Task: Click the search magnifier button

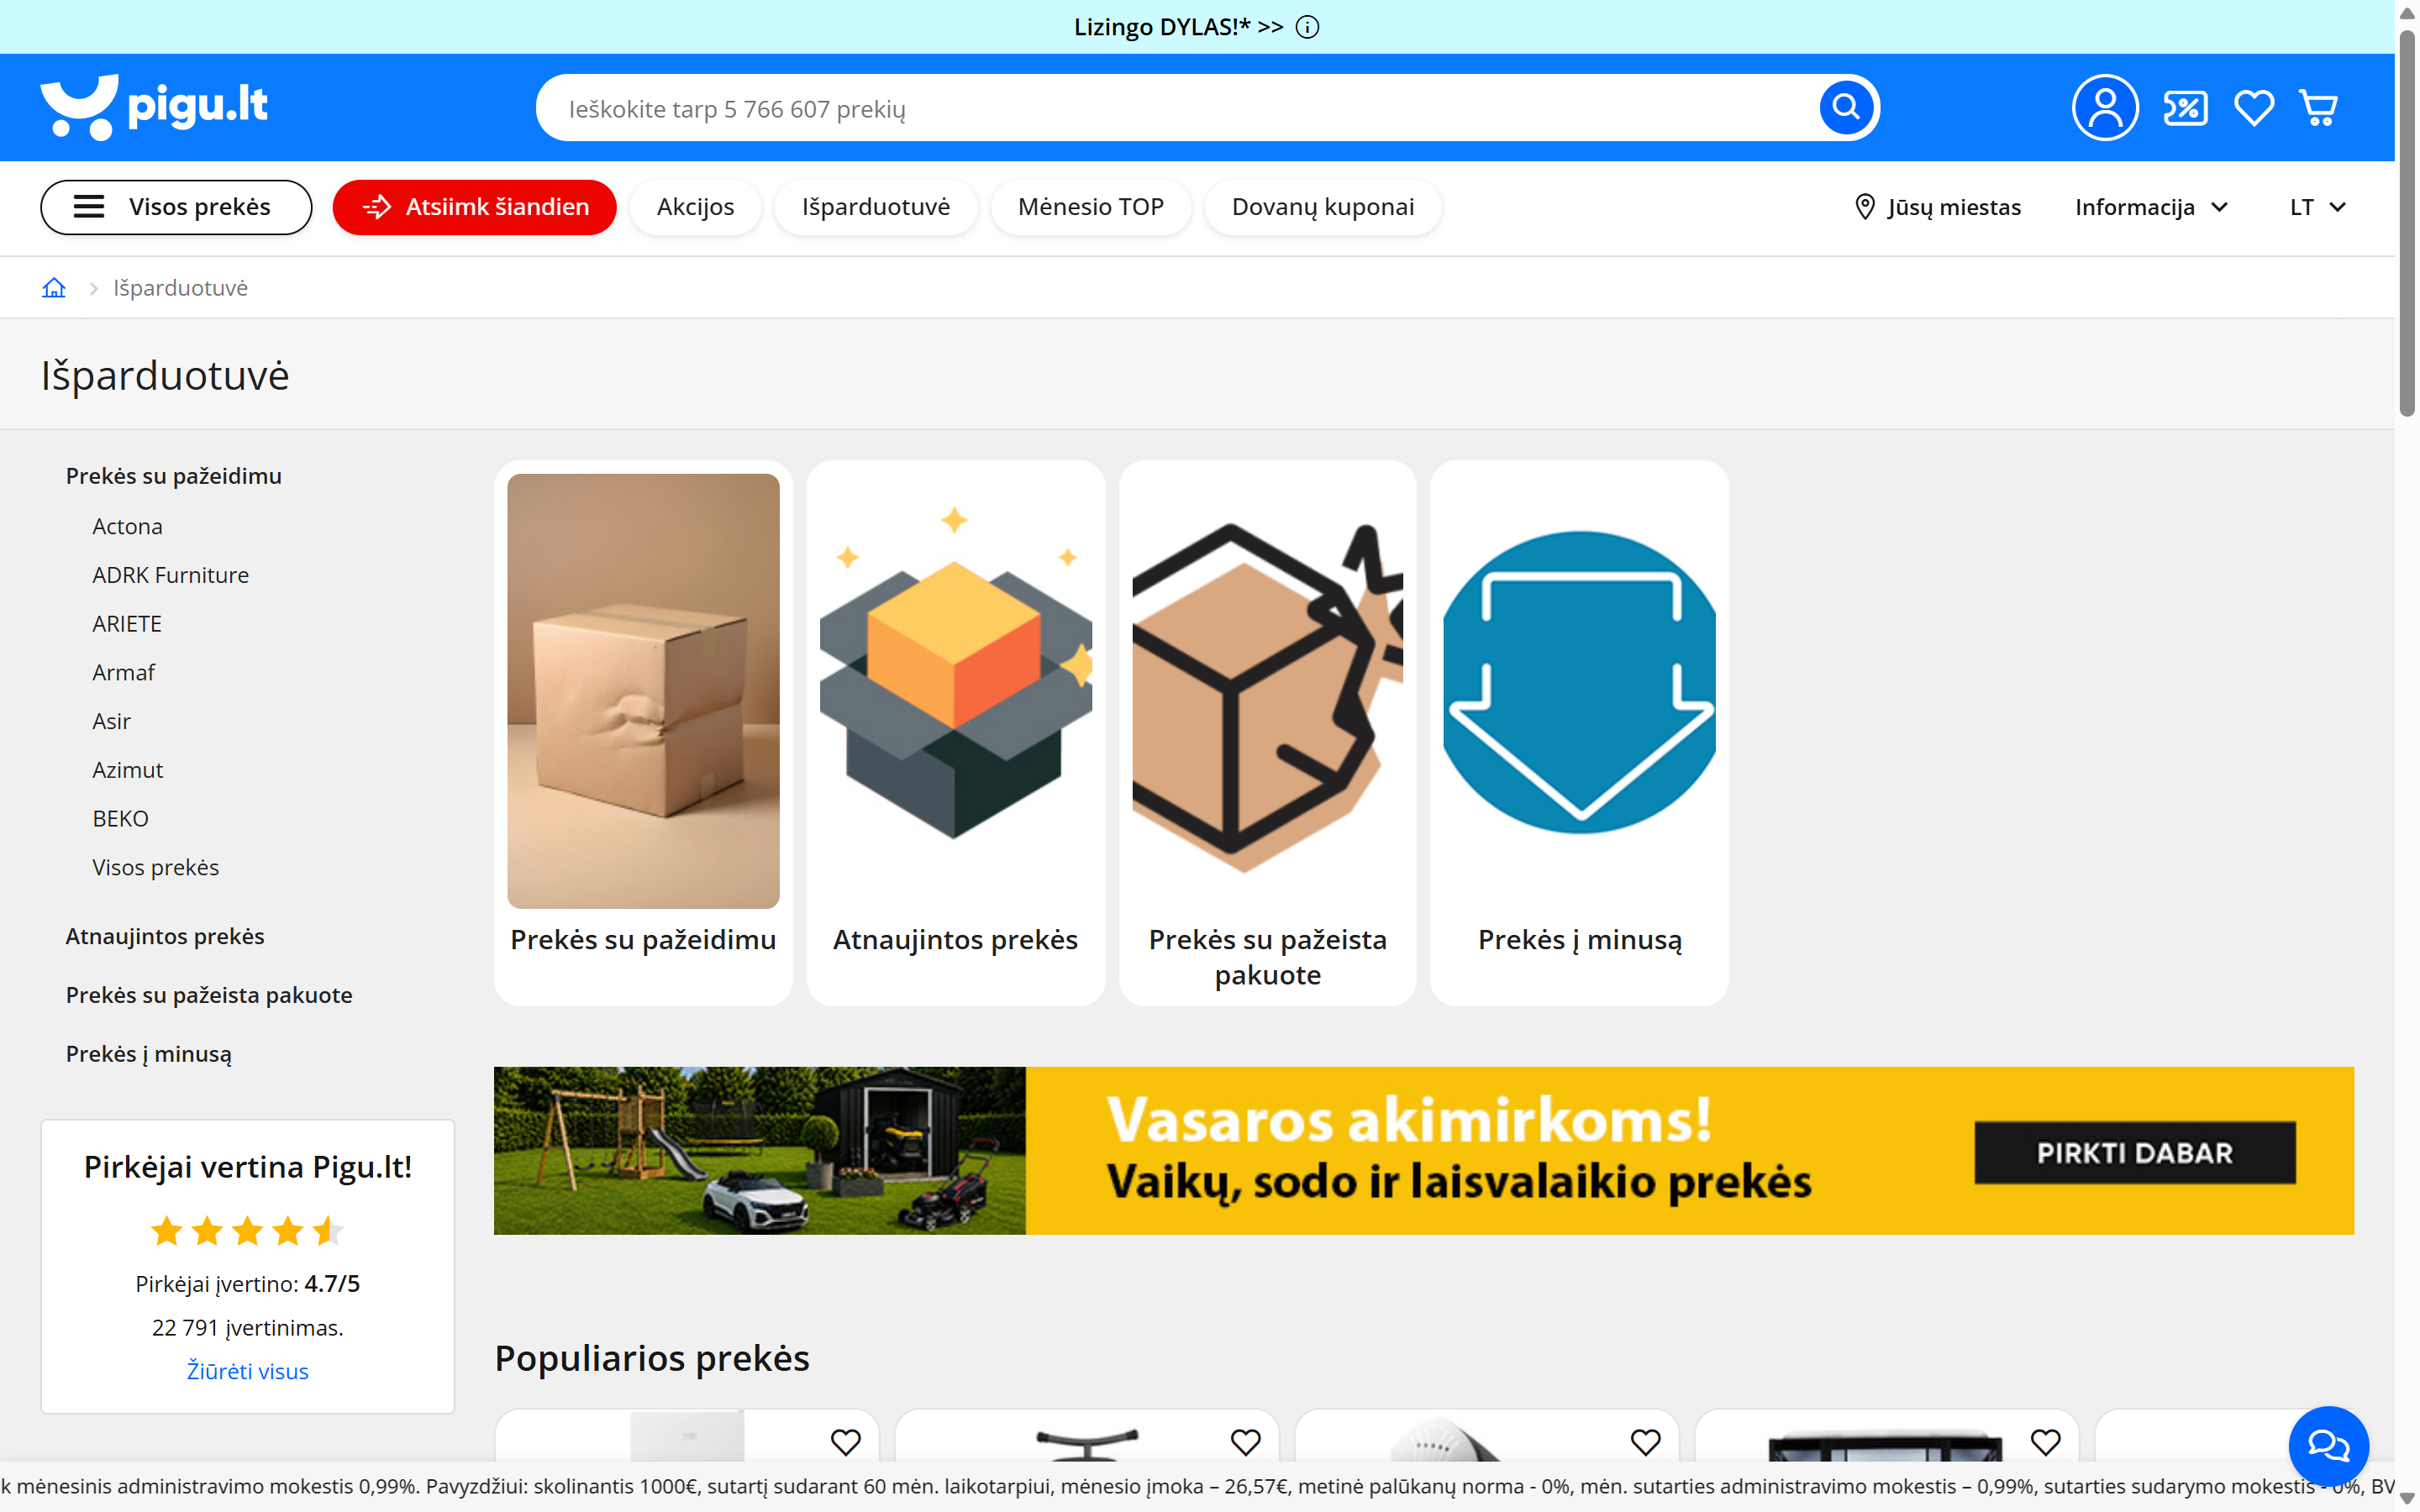Action: (1846, 107)
